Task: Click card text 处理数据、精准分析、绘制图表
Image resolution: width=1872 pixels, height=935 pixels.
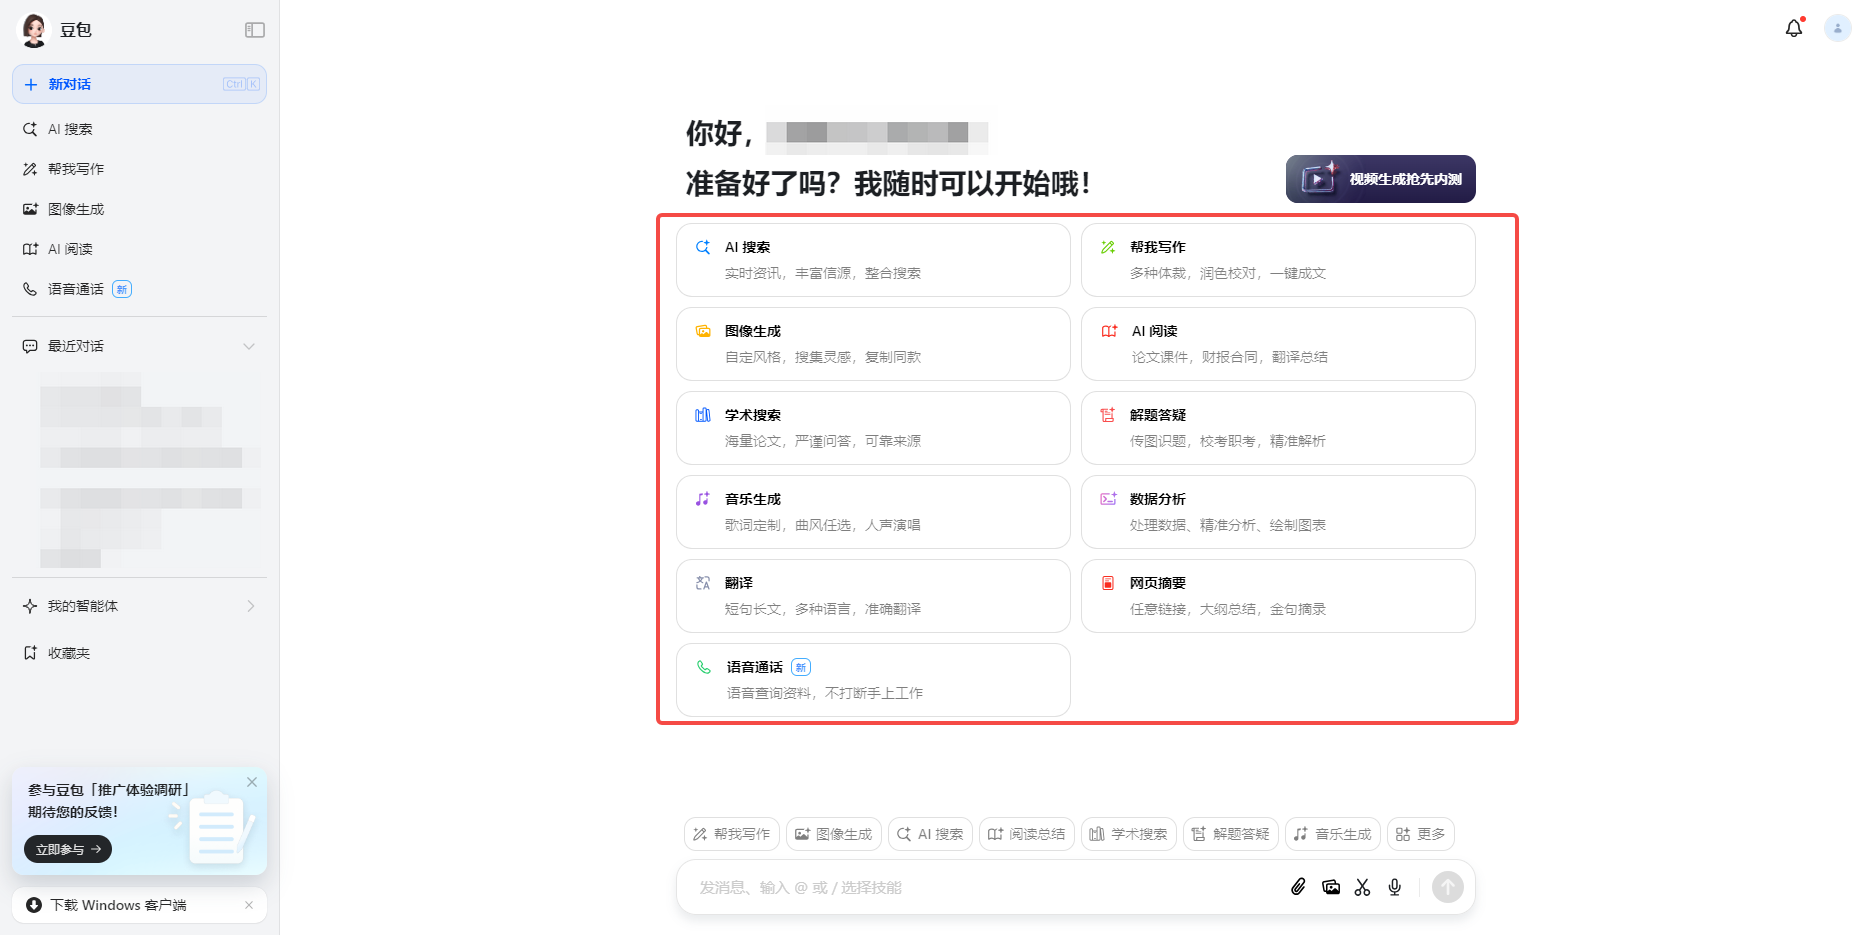Action: (1228, 525)
